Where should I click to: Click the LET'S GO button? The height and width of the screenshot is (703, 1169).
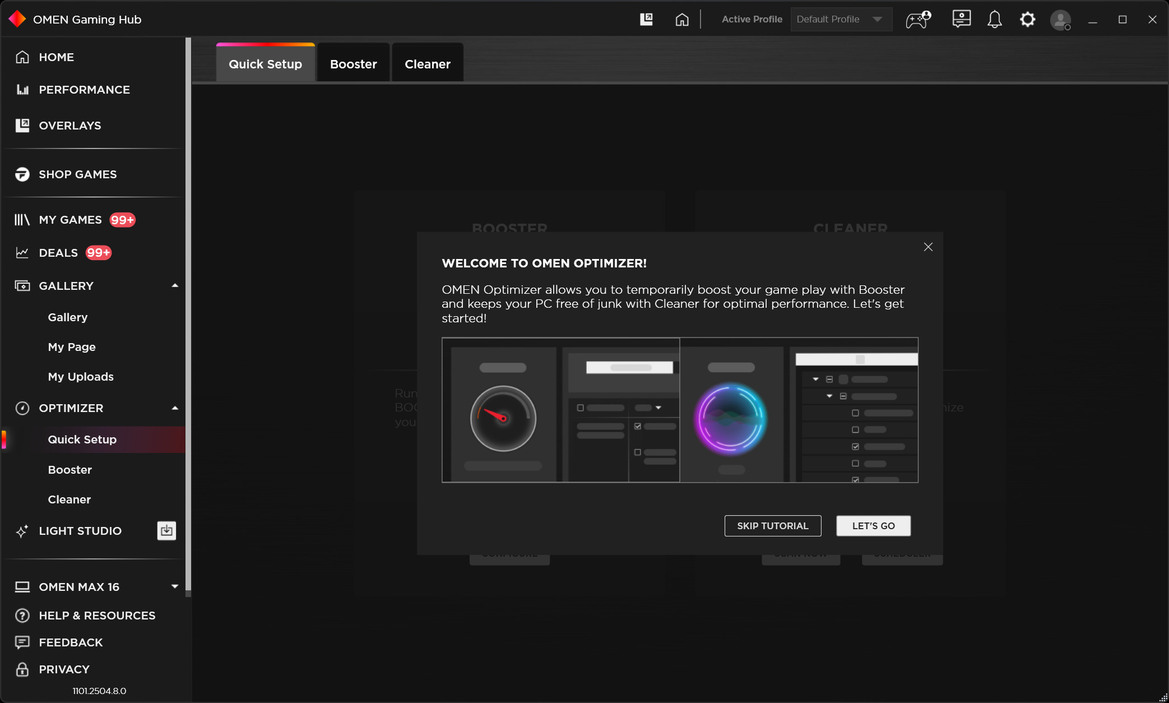coord(873,526)
